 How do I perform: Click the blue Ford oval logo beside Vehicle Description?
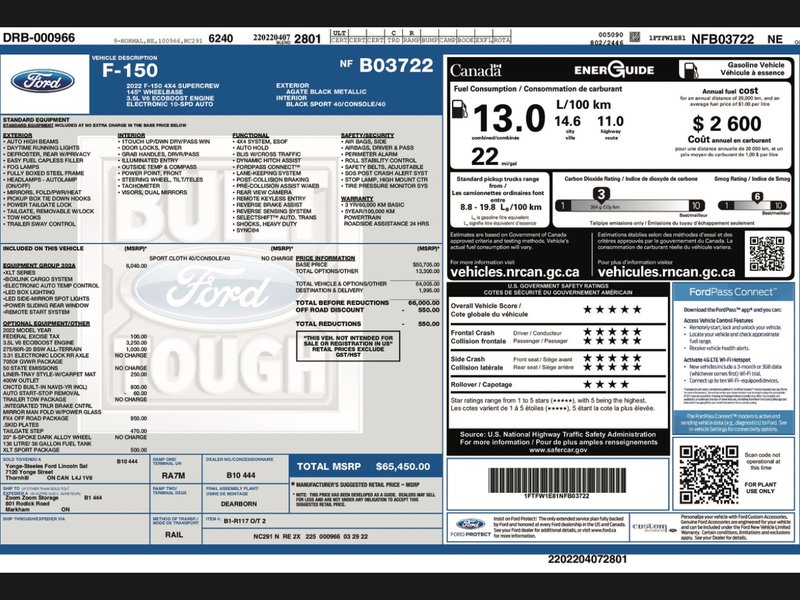pyautogui.click(x=43, y=82)
